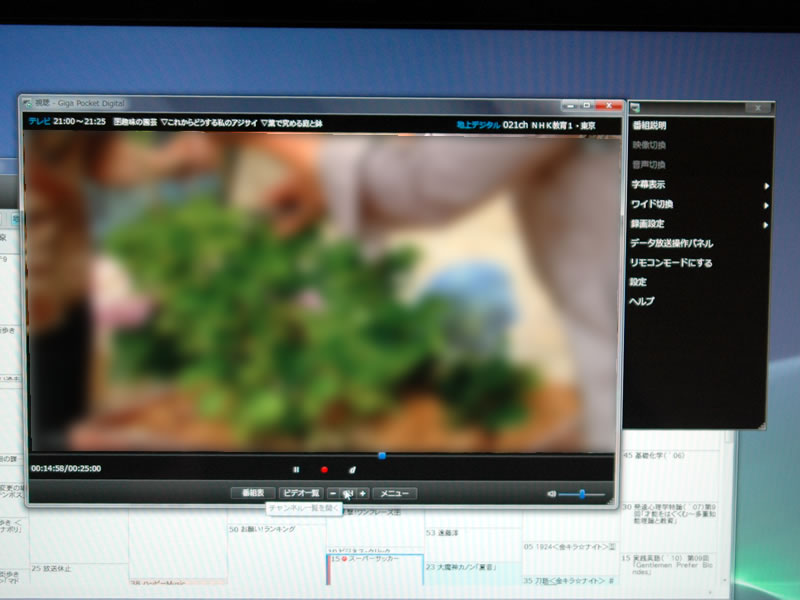Select お願い!ランキング program in background guide
This screenshot has width=800, height=600.
click(x=262, y=530)
